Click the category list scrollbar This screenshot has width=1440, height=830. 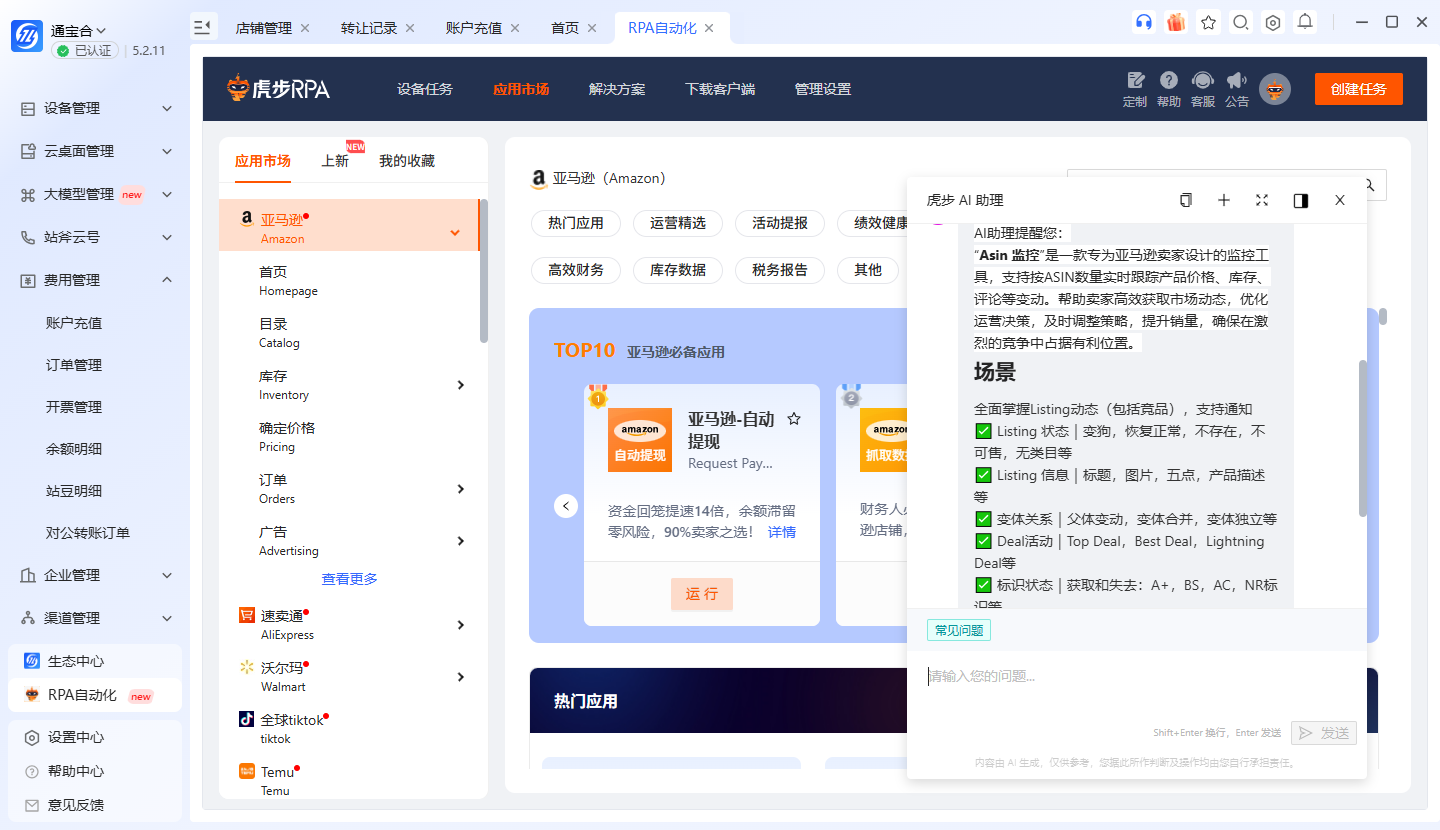click(483, 270)
